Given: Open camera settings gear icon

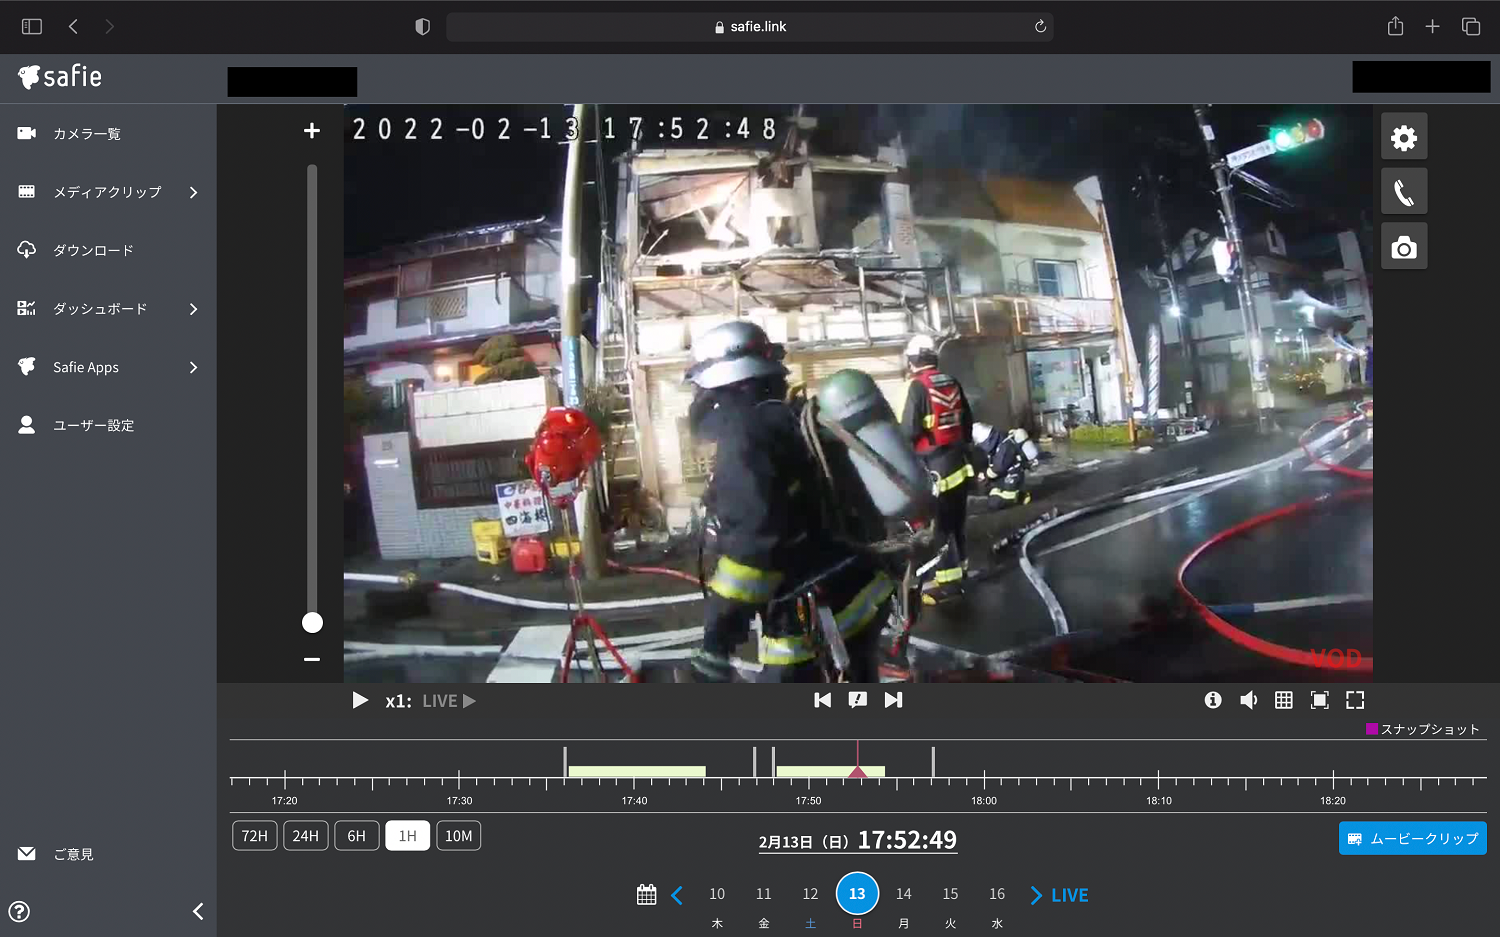Looking at the screenshot, I should pos(1403,138).
